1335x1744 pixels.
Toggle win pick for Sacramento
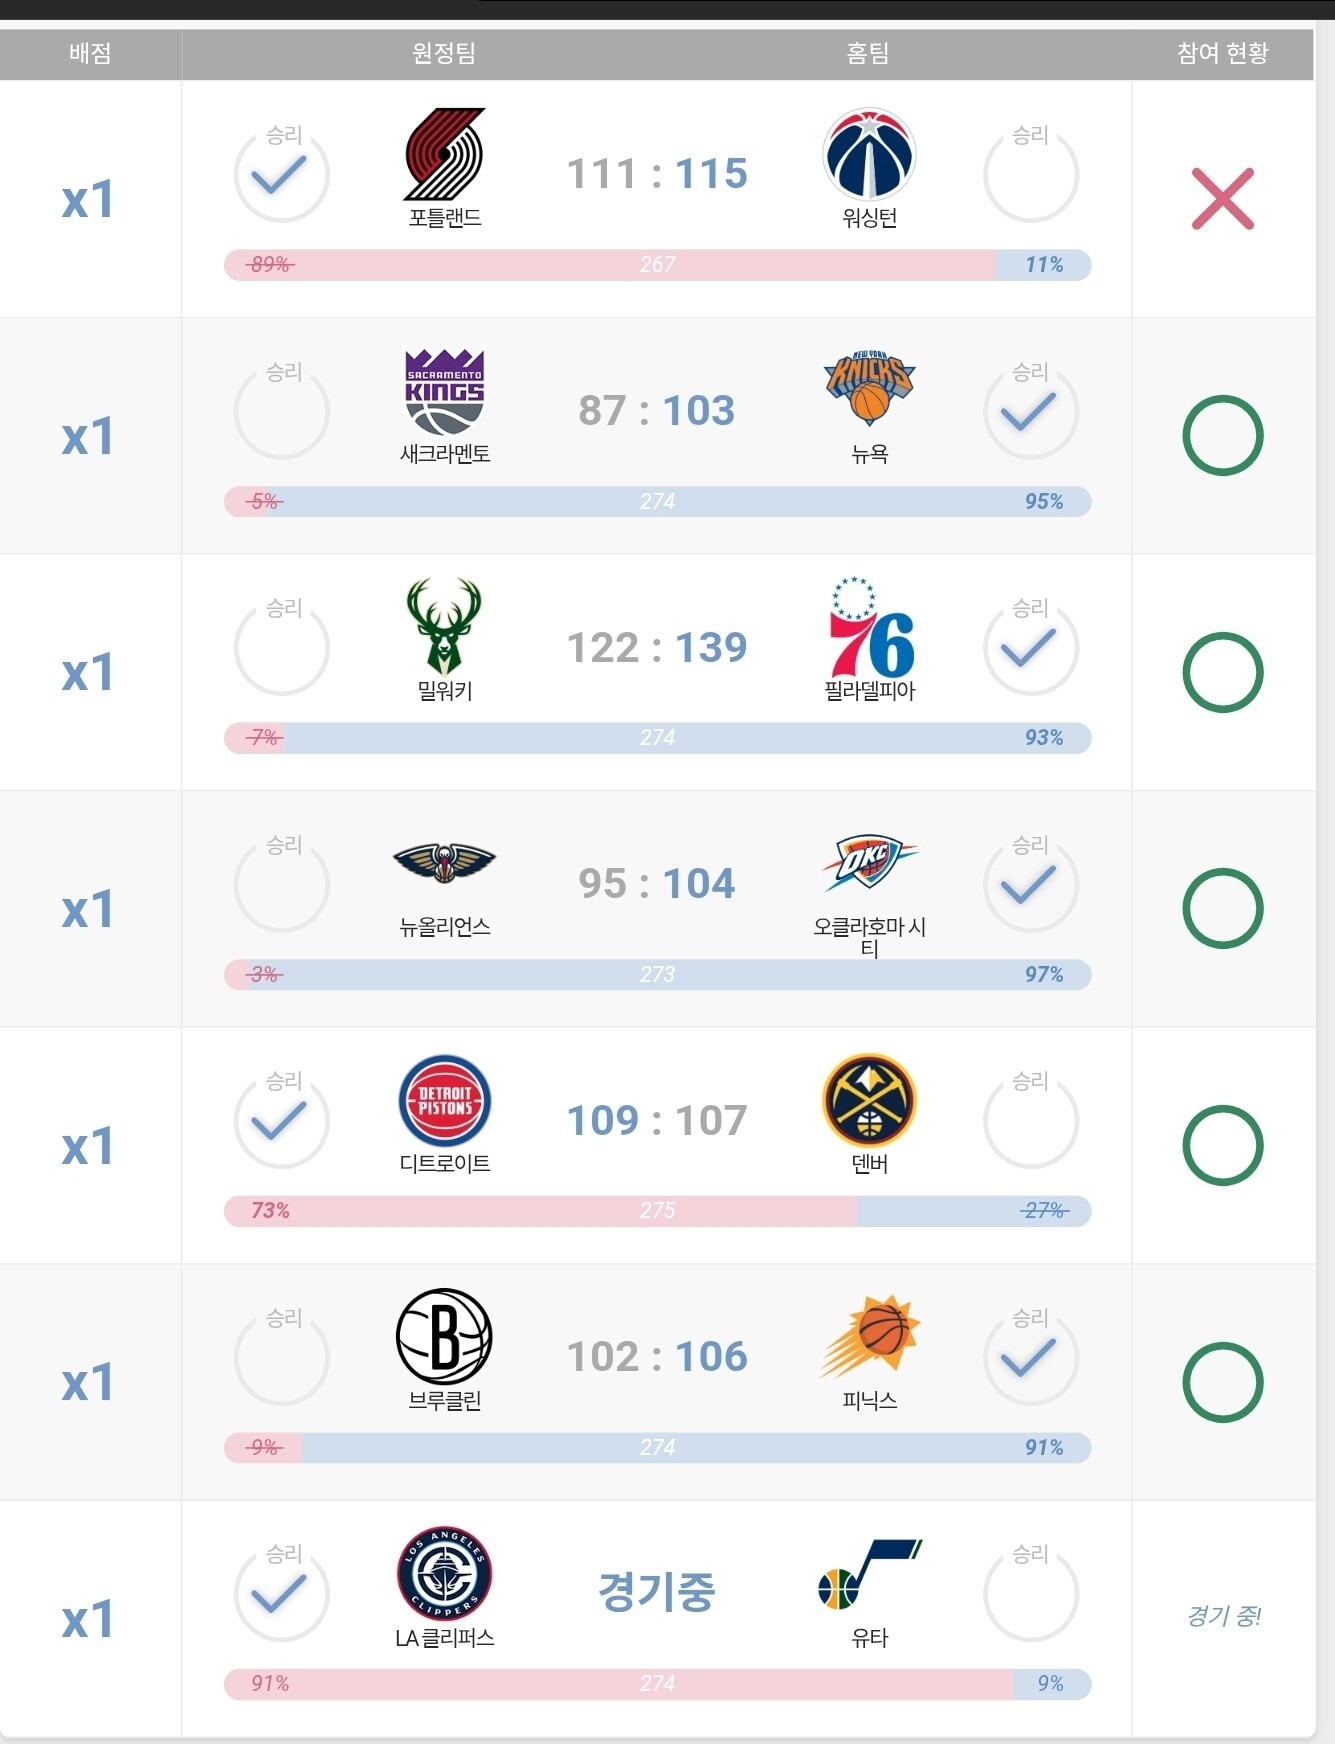pyautogui.click(x=282, y=412)
